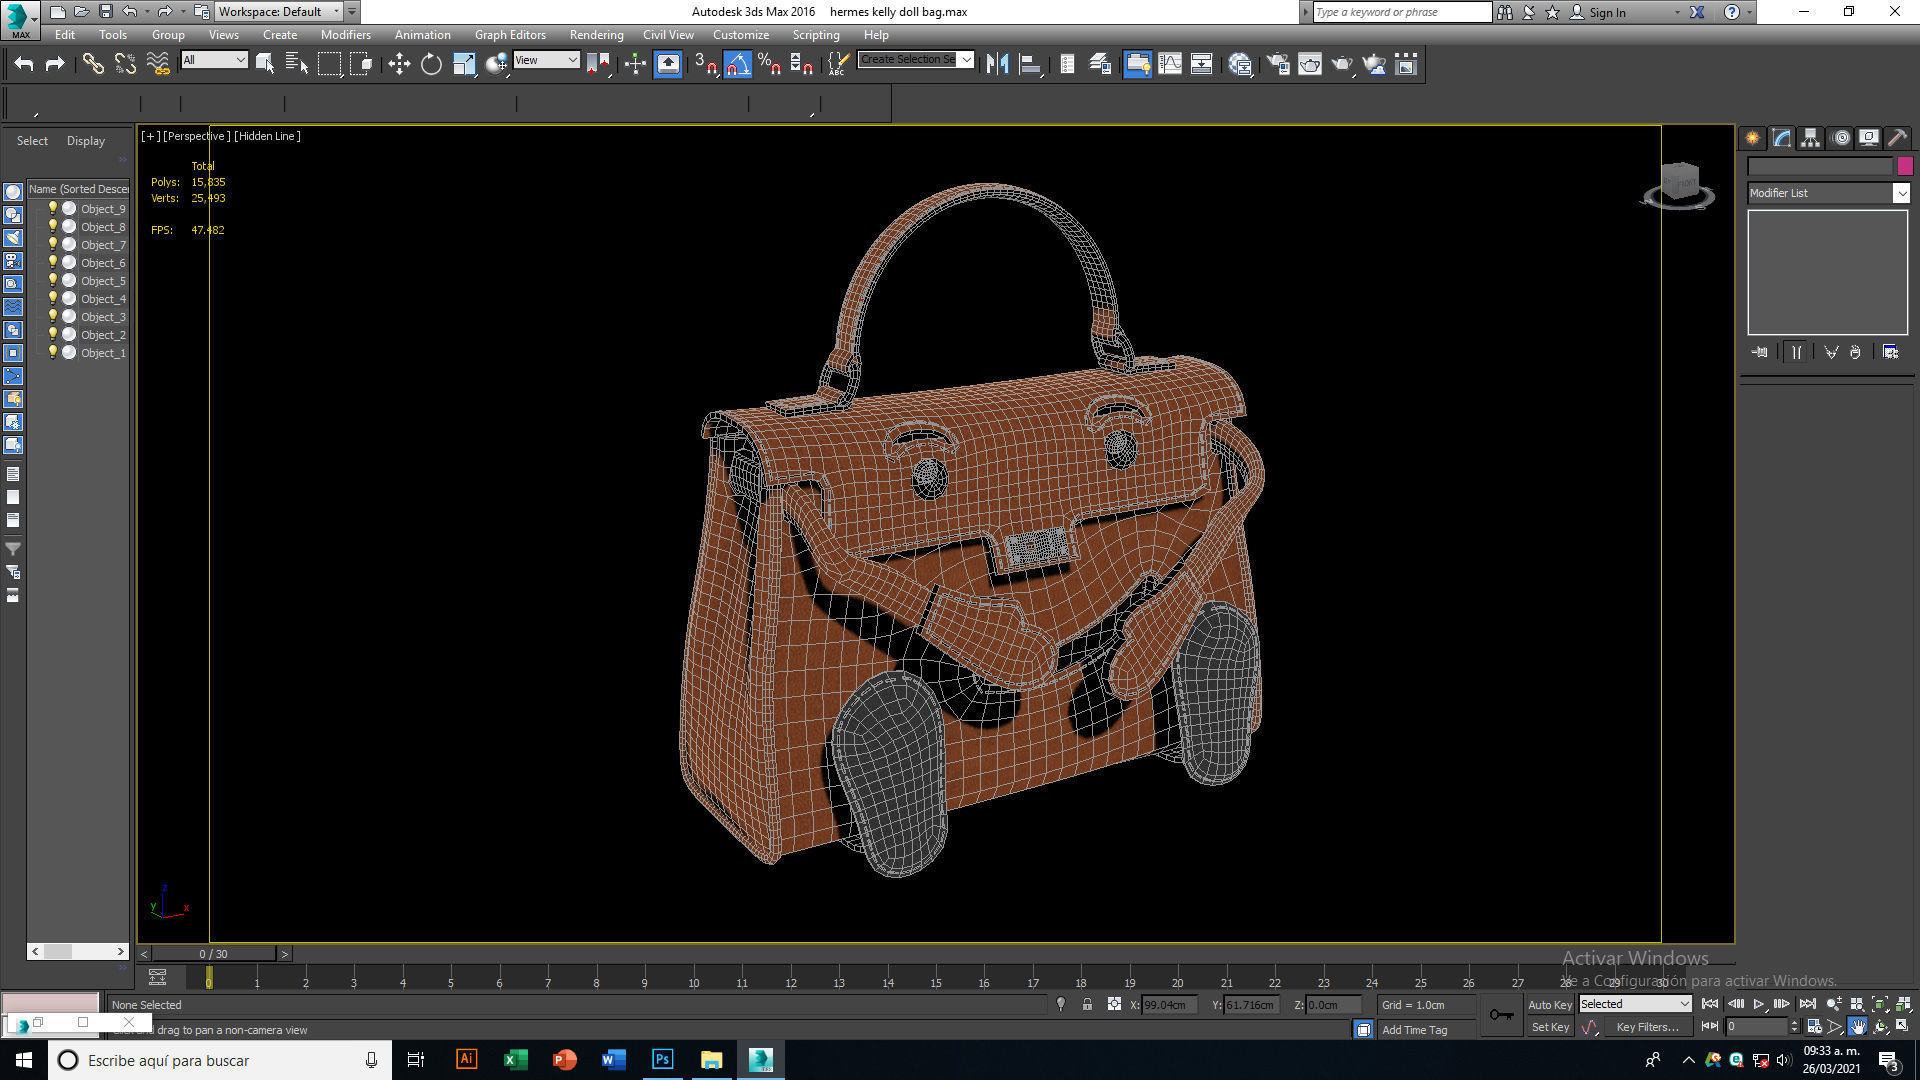
Task: Activate the Unlink Selection tool
Action: pos(125,64)
